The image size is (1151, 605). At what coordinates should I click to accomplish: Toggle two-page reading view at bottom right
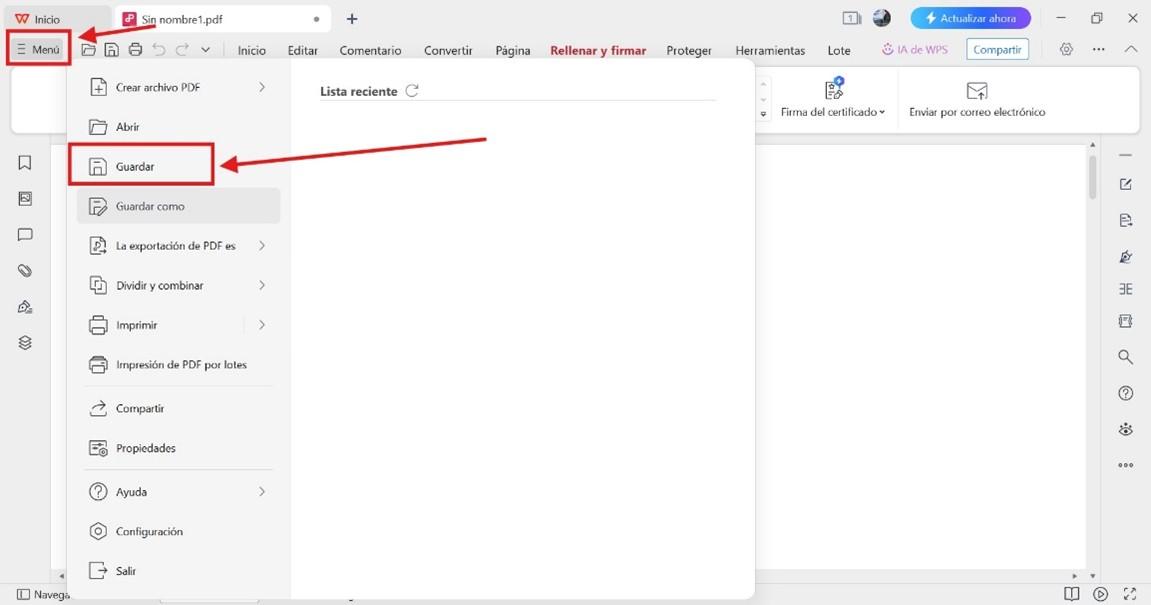tap(1070, 593)
